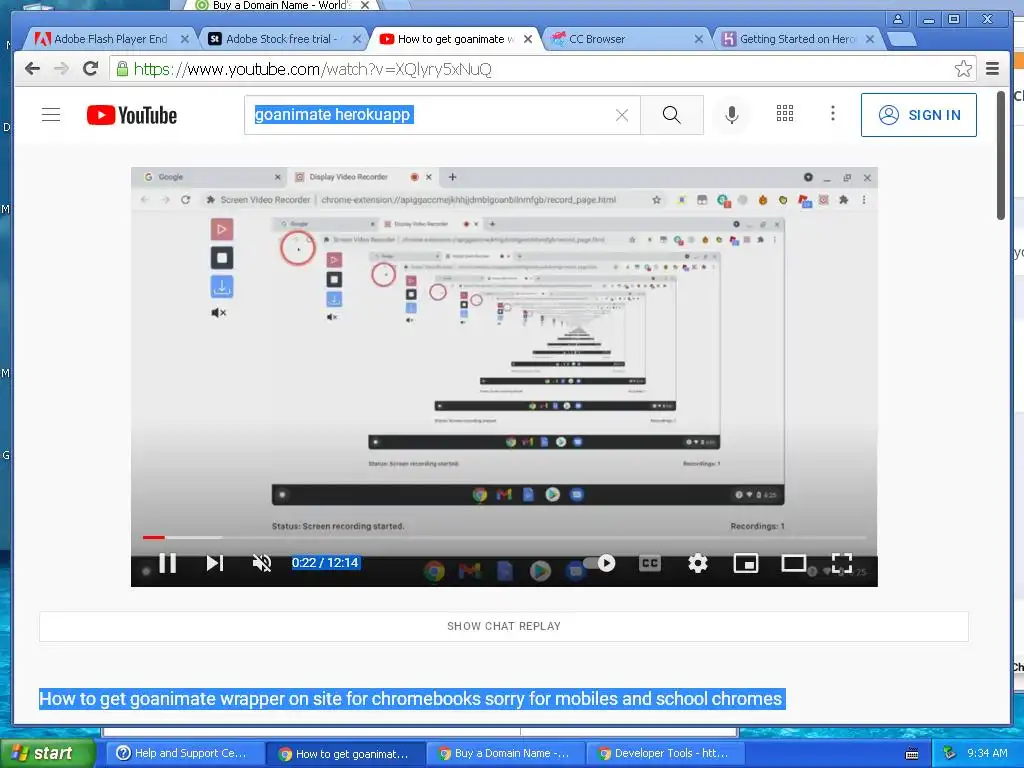This screenshot has width=1024, height=768.
Task: Switch to Adobe Flash Player End tab
Action: coord(110,39)
